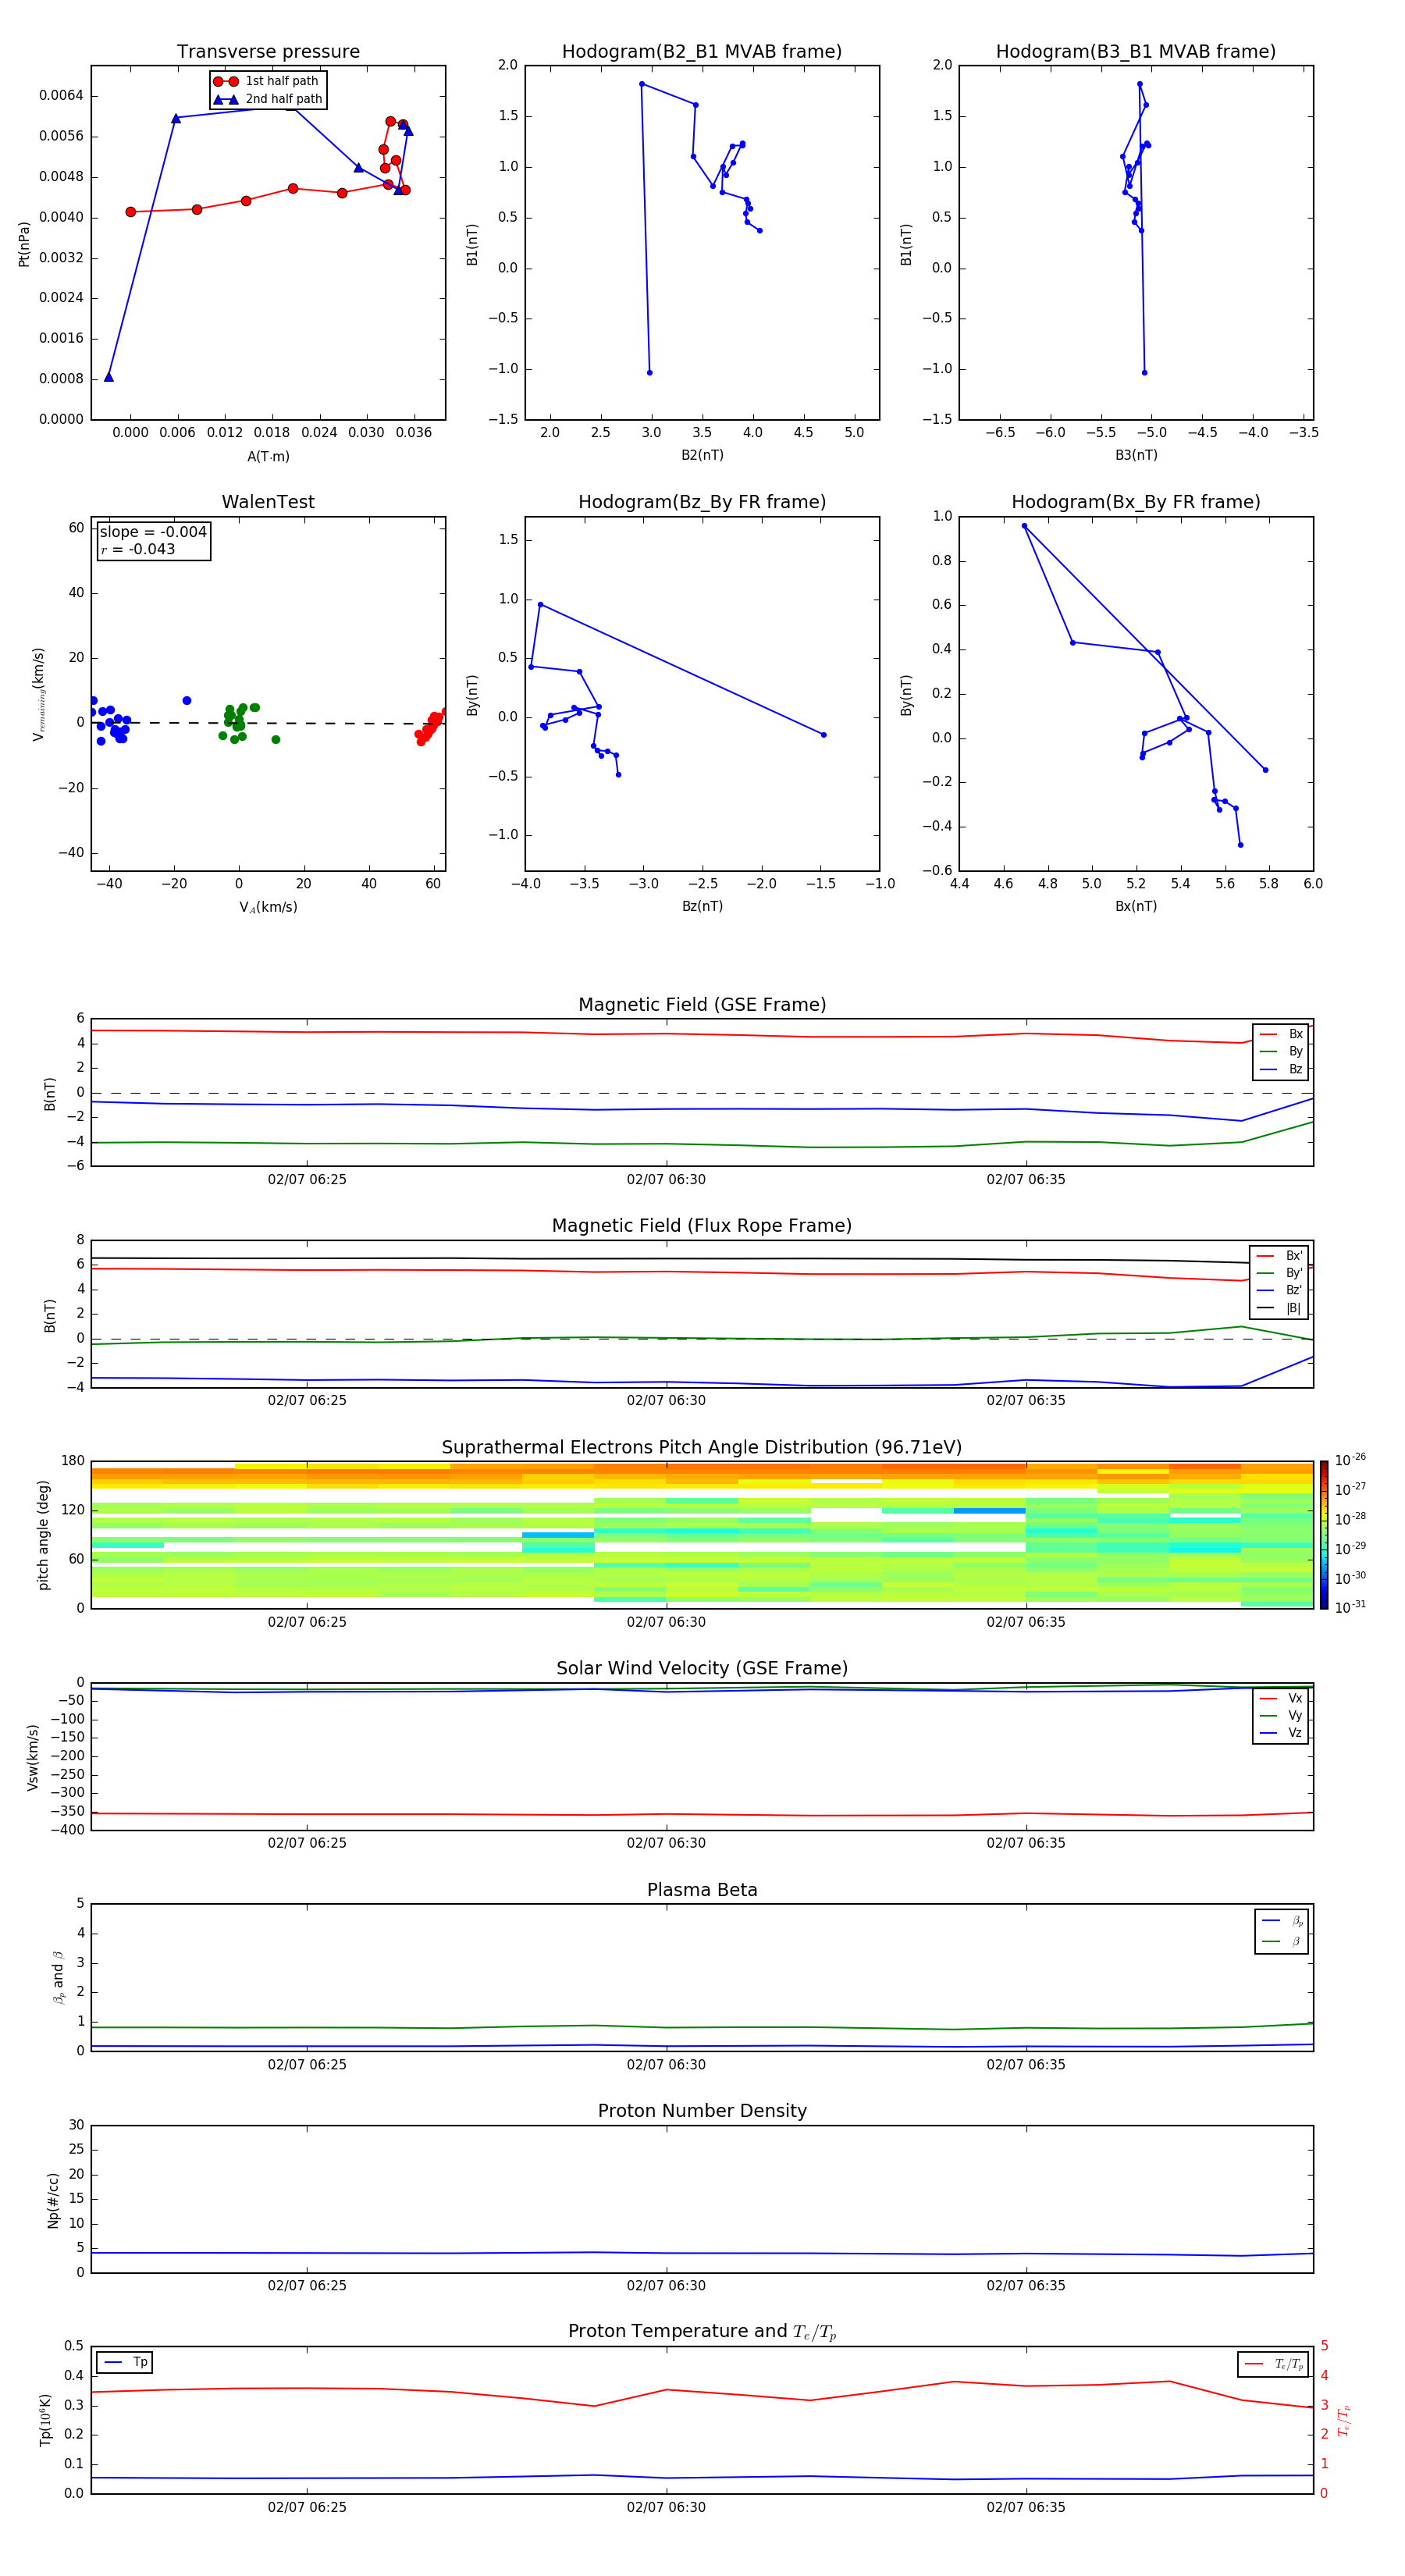Click the 'B2(nT)' x-axis label
1405x2576 pixels.
tap(702, 455)
